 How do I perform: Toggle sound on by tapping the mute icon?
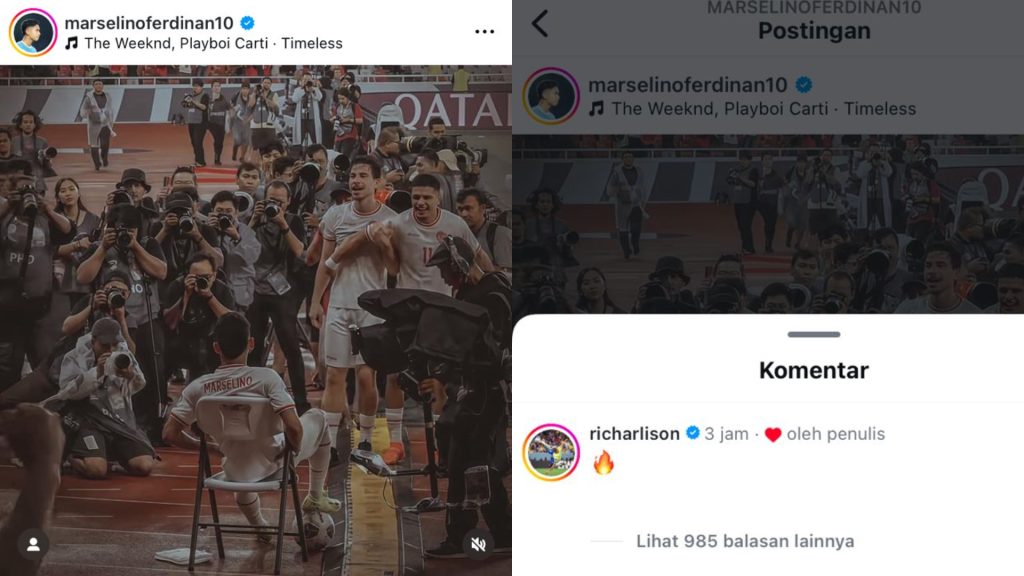477,545
